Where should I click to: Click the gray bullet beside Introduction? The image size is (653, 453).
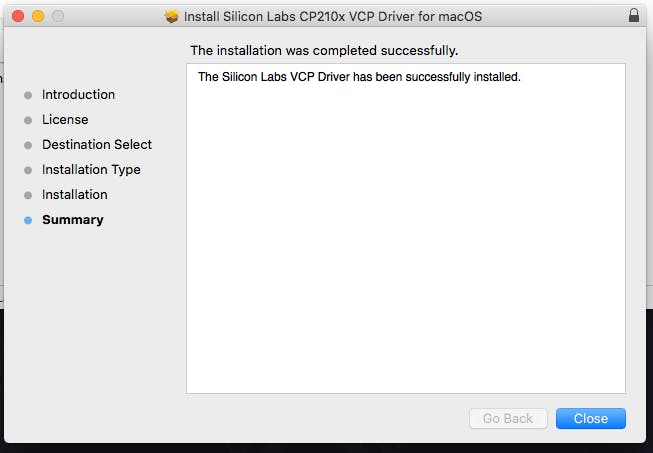click(28, 96)
